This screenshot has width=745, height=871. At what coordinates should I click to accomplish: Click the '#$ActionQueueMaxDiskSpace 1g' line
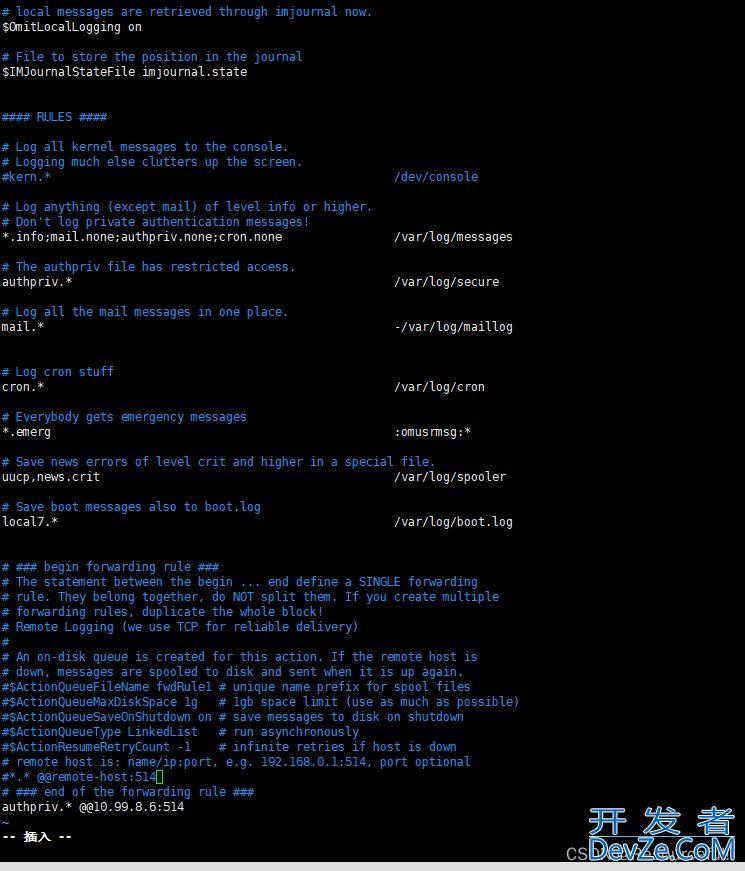100,702
